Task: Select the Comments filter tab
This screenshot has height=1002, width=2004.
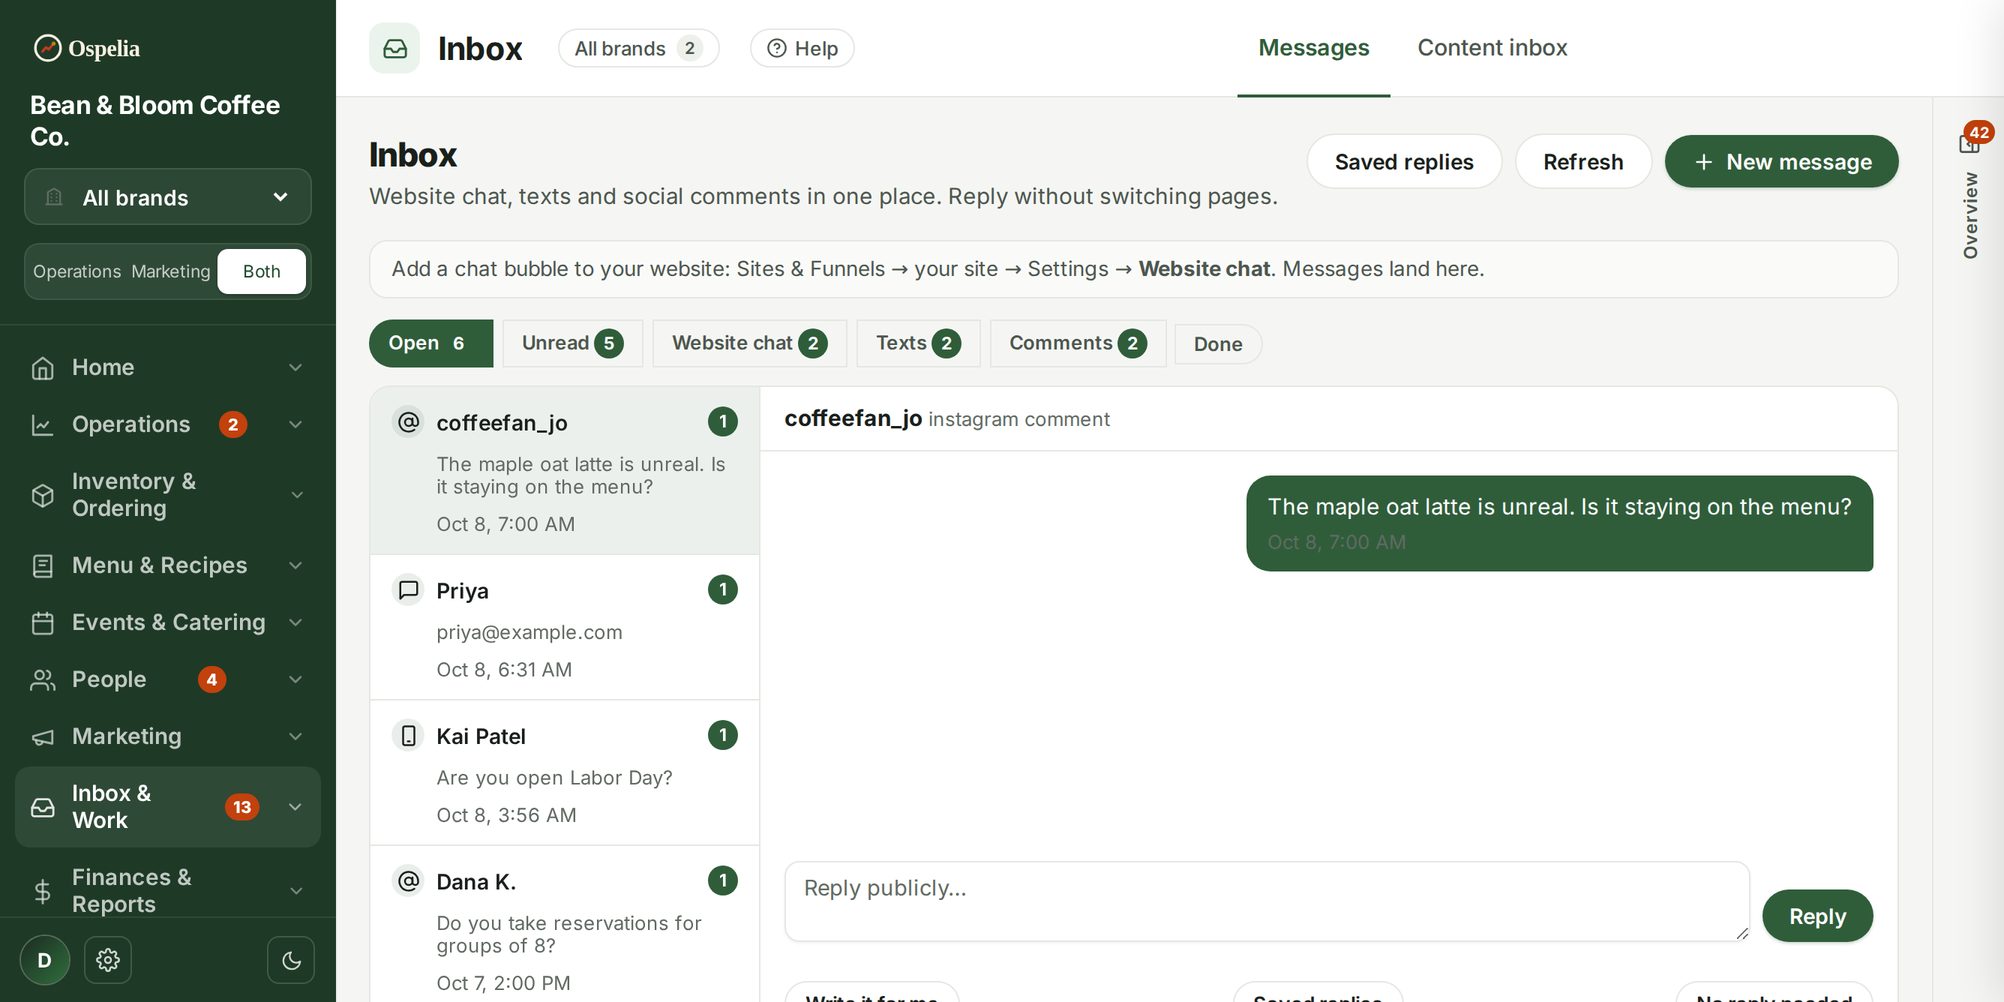Action: pos(1078,344)
